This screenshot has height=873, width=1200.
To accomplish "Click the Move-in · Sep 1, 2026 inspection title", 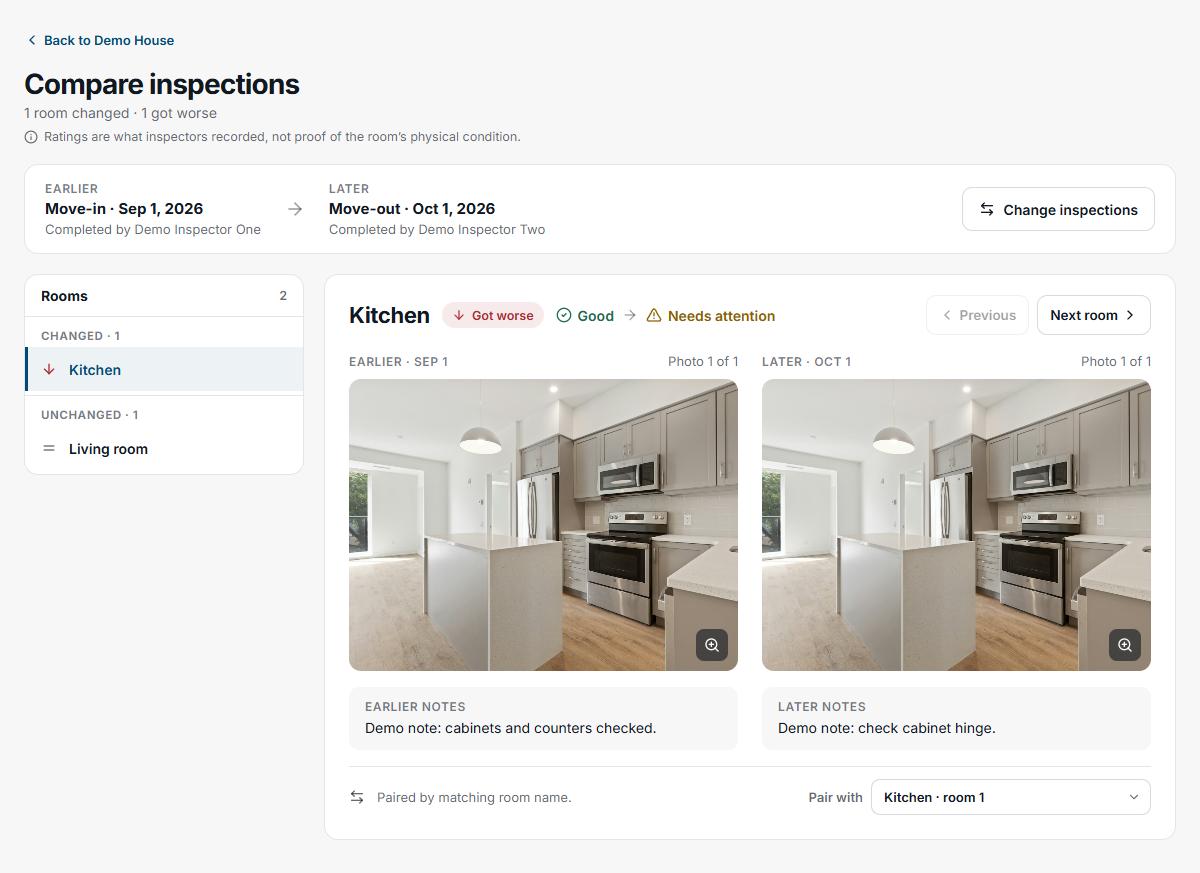I will [124, 209].
